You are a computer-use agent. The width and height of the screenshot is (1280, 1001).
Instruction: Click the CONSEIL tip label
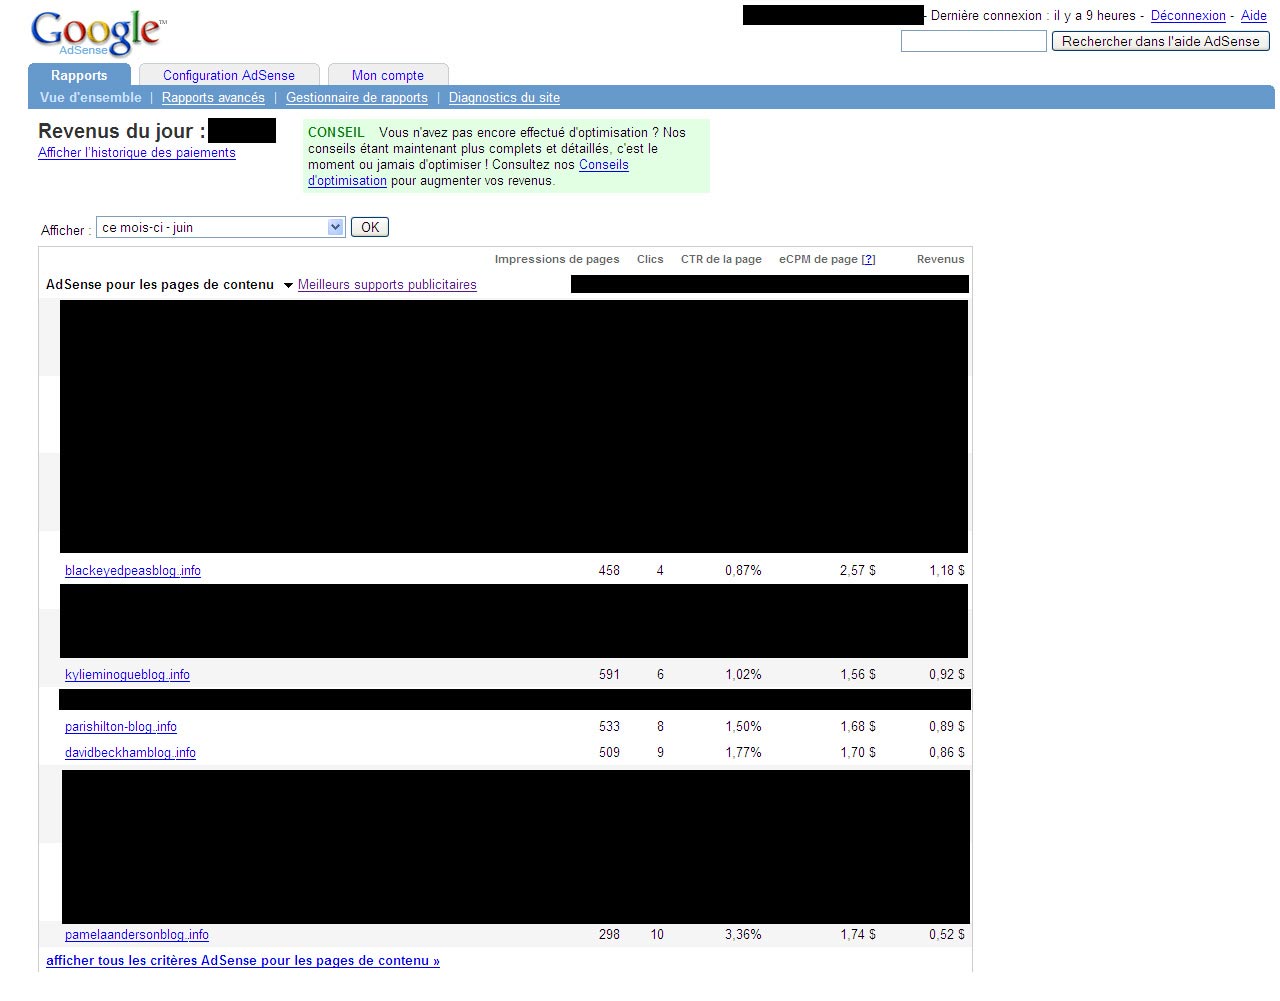pos(336,132)
